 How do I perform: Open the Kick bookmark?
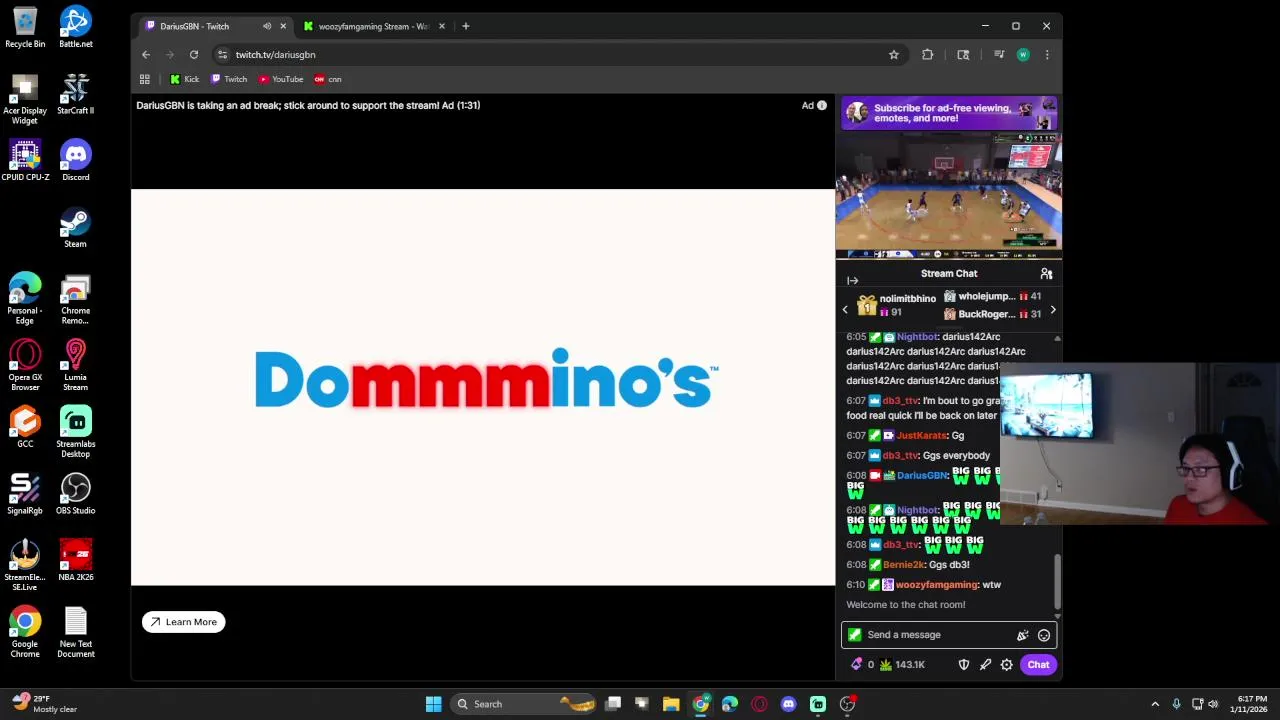pos(184,79)
